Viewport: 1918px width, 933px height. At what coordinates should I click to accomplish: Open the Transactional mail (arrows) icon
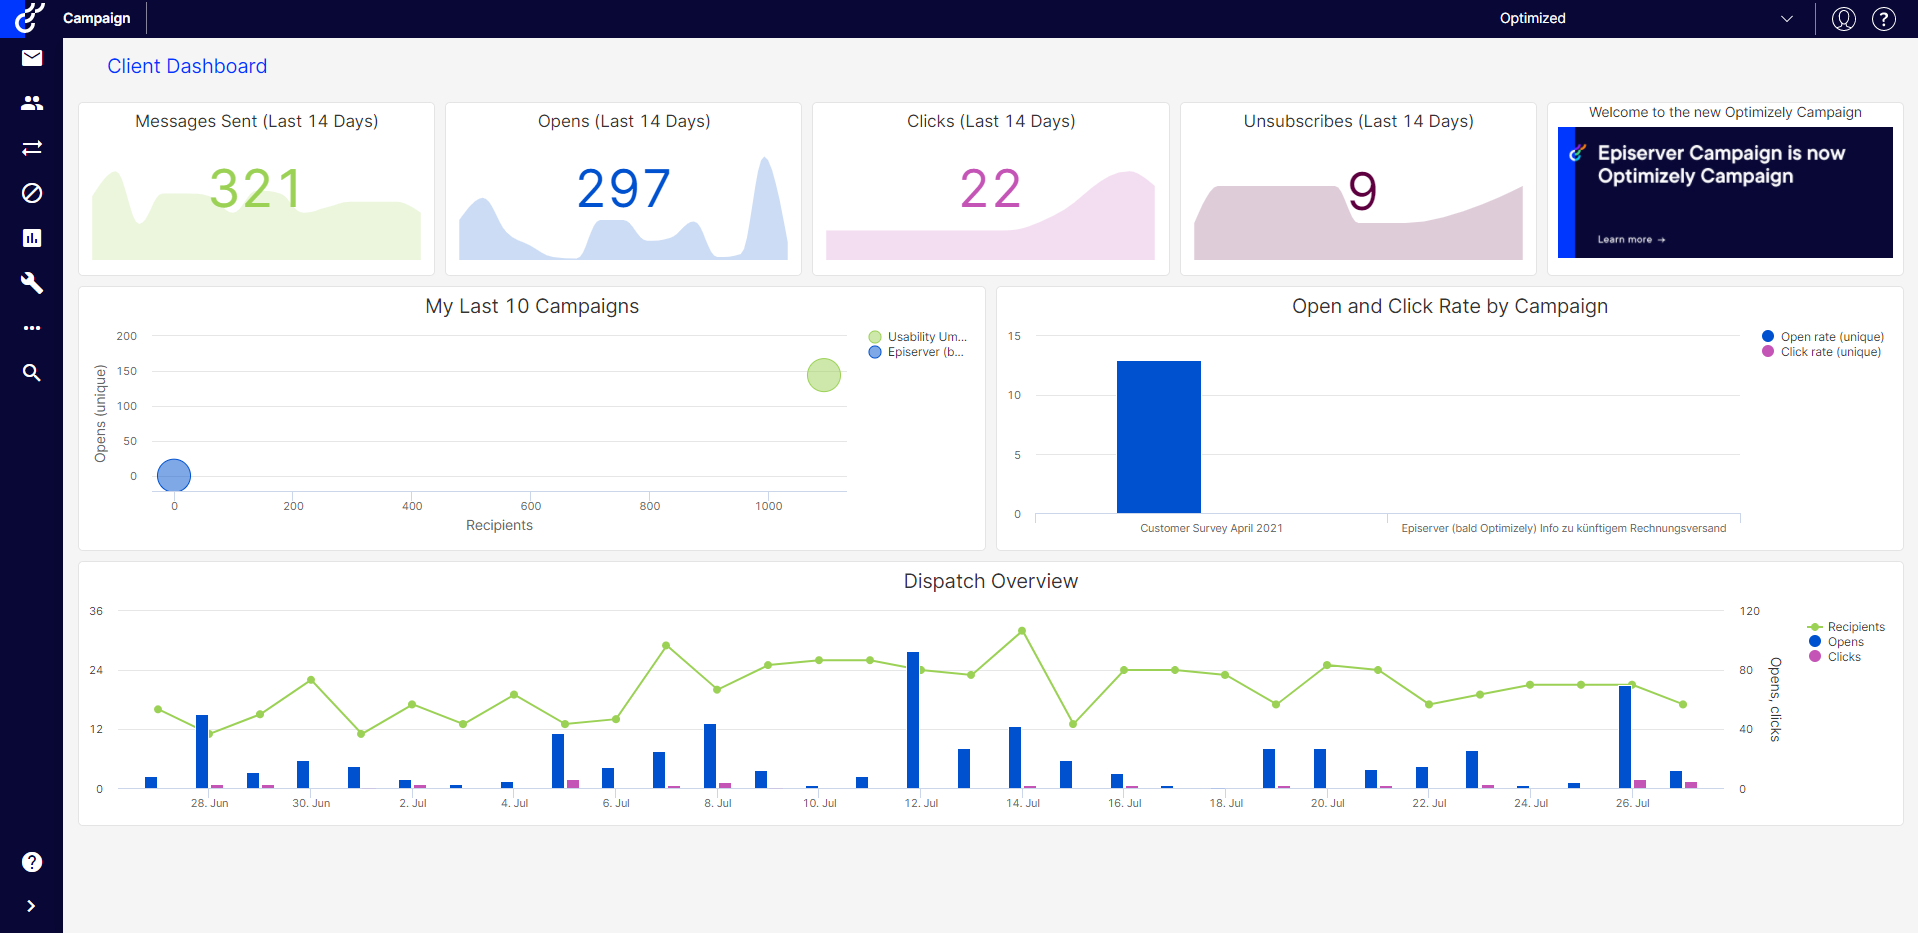click(x=32, y=147)
